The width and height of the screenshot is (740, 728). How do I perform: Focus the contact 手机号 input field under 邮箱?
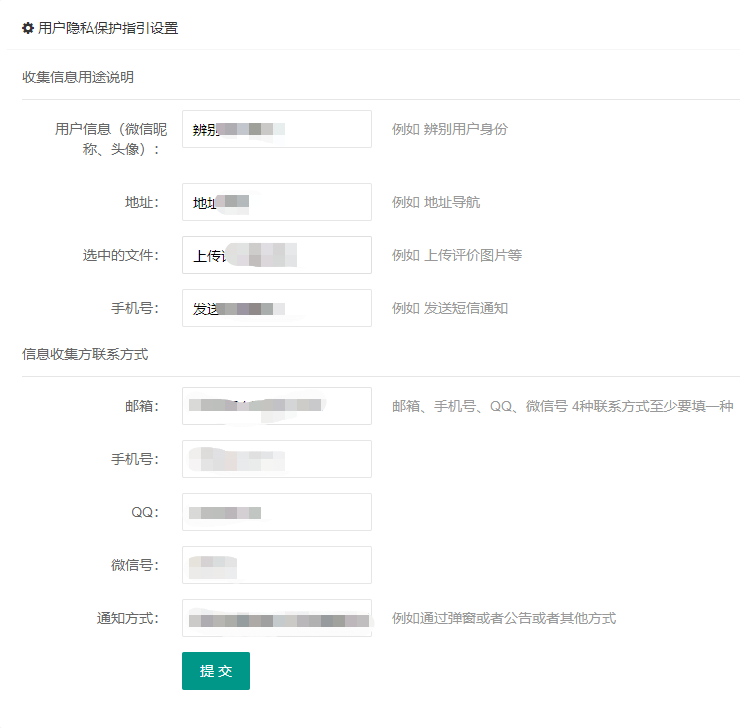coord(277,459)
